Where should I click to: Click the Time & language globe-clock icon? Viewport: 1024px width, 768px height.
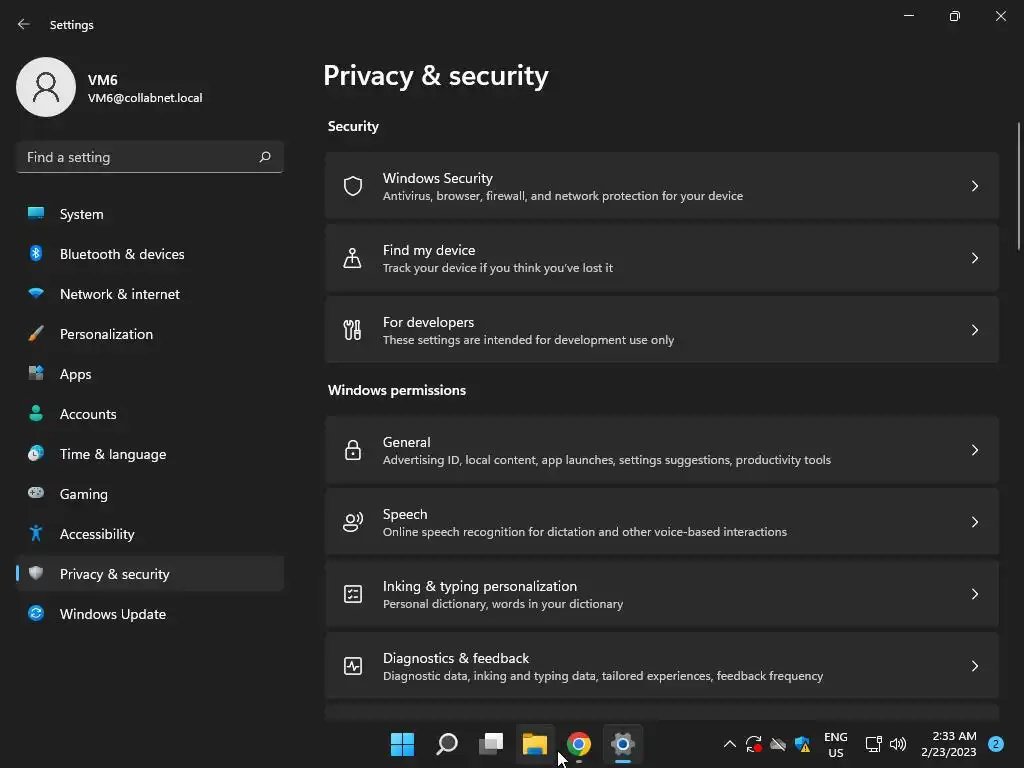tap(36, 453)
